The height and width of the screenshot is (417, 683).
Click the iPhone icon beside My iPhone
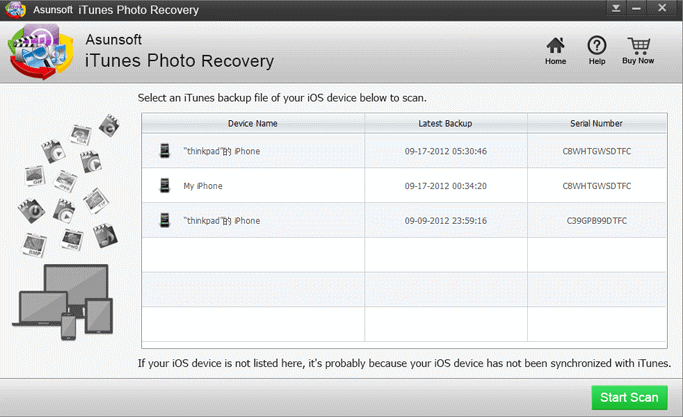click(x=165, y=186)
